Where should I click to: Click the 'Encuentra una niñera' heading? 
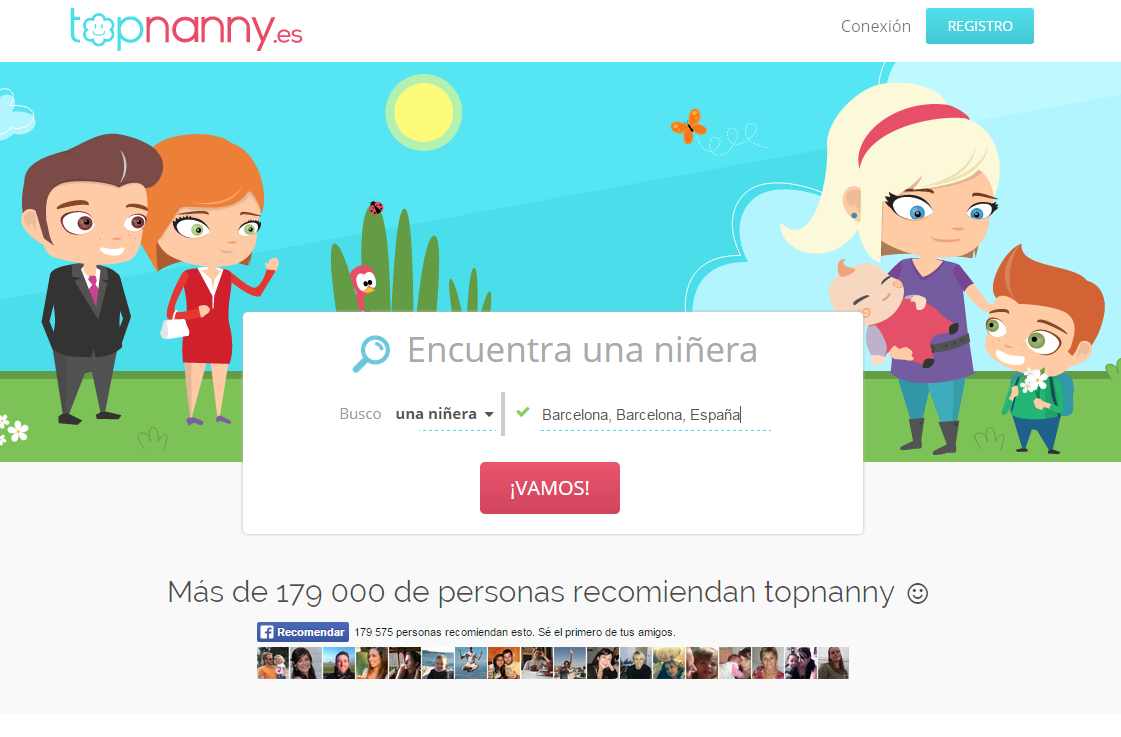582,350
